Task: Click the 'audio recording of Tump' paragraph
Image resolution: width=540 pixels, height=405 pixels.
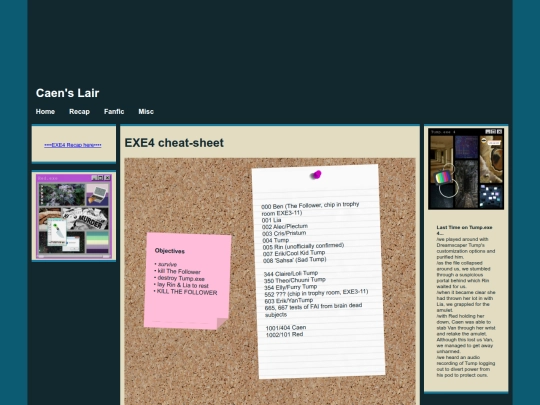Action: tap(466, 366)
